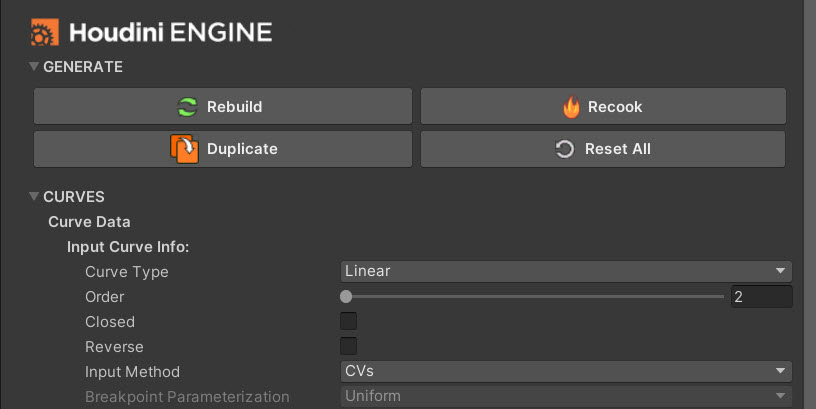The height and width of the screenshot is (409, 816).
Task: Collapse the GENERATE section
Action: (34, 66)
